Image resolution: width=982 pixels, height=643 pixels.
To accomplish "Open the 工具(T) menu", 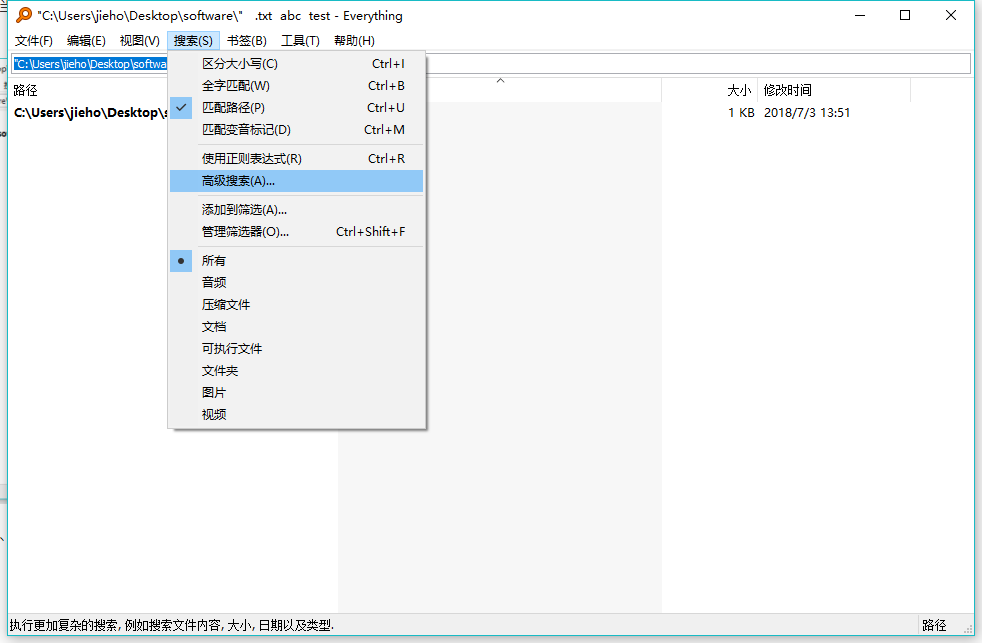I will (x=300, y=41).
